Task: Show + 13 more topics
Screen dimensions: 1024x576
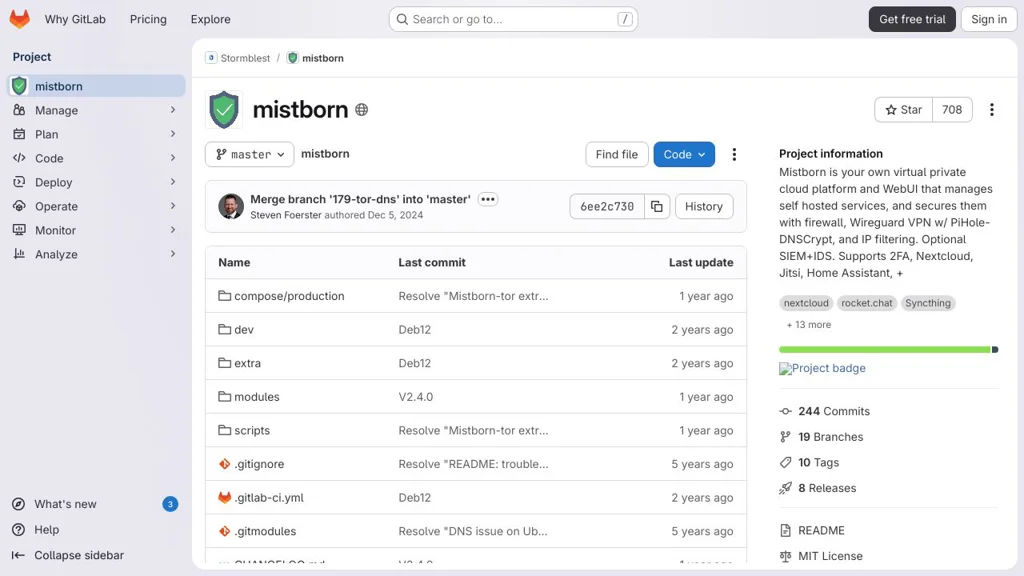Action: (808, 325)
